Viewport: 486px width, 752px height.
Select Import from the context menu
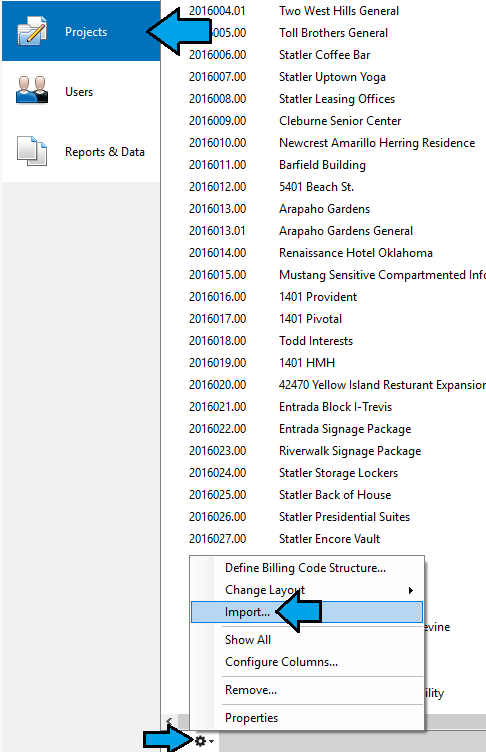click(x=307, y=612)
